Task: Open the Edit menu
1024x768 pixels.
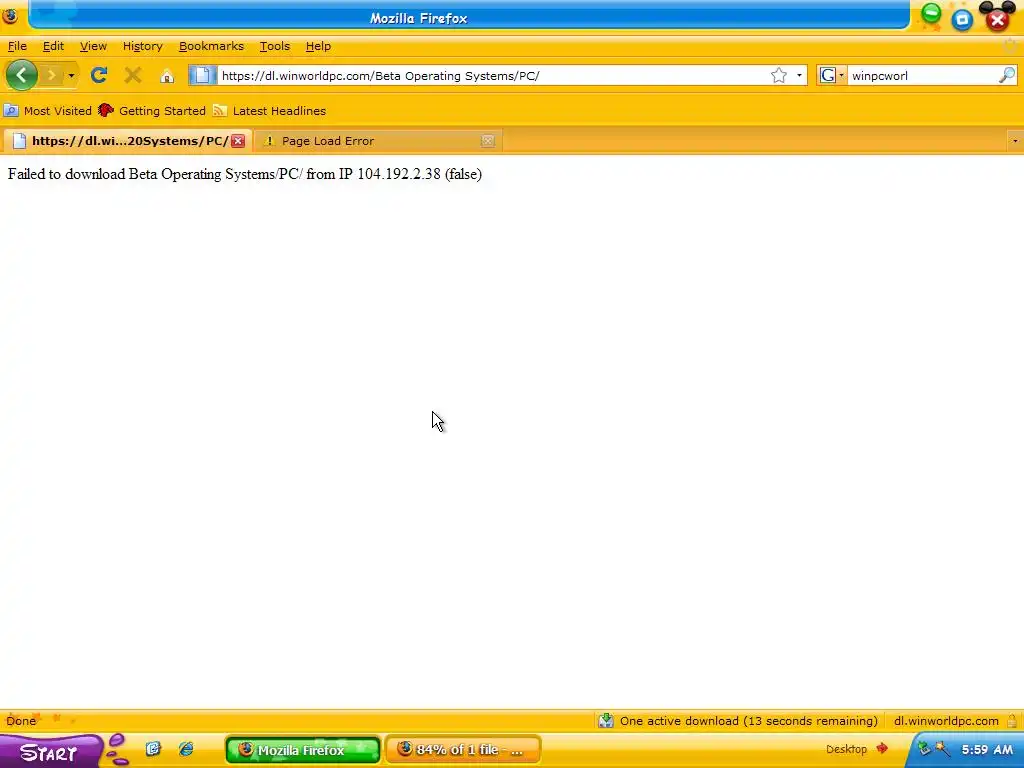Action: point(53,46)
